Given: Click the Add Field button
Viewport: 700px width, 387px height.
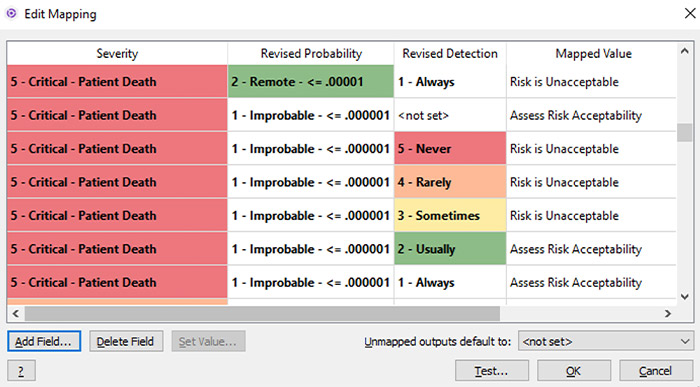Looking at the screenshot, I should 44,341.
